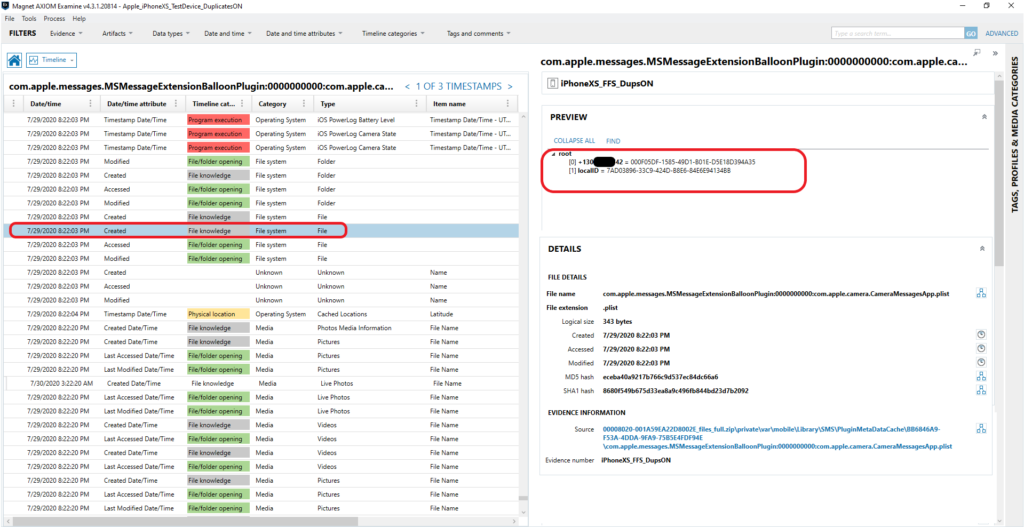Go to previous timestamp arrow
The width and height of the screenshot is (1024, 527).
tap(408, 86)
